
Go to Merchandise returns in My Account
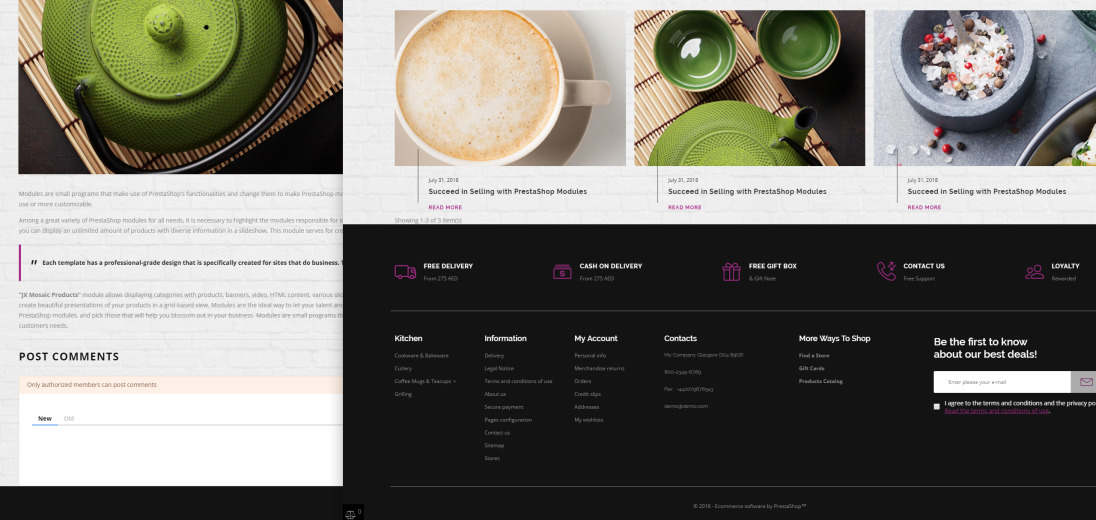click(x=598, y=368)
